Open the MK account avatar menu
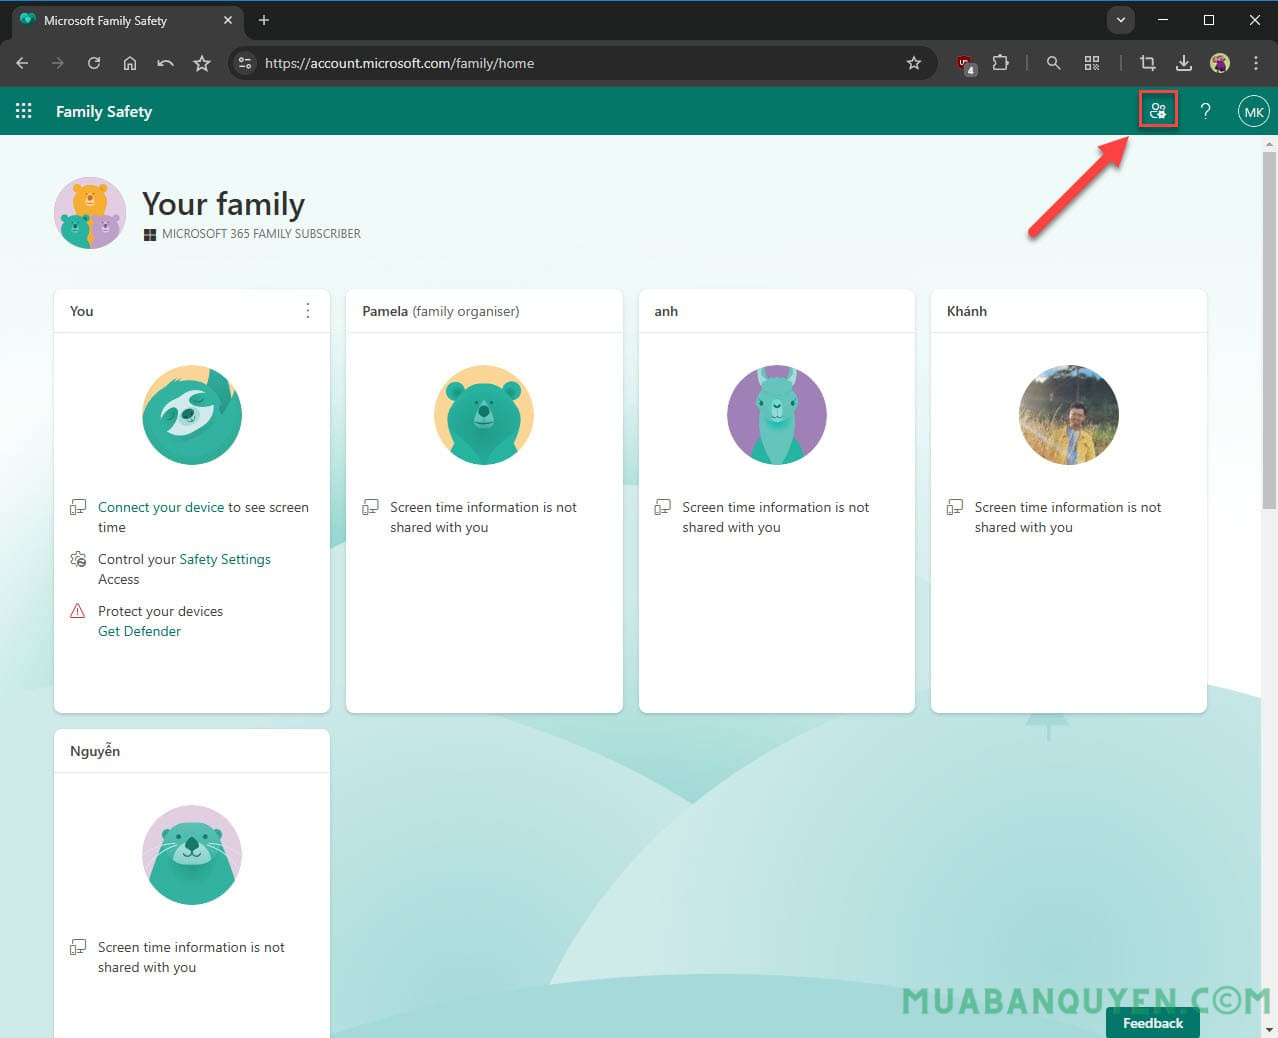The image size is (1278, 1038). pos(1254,111)
